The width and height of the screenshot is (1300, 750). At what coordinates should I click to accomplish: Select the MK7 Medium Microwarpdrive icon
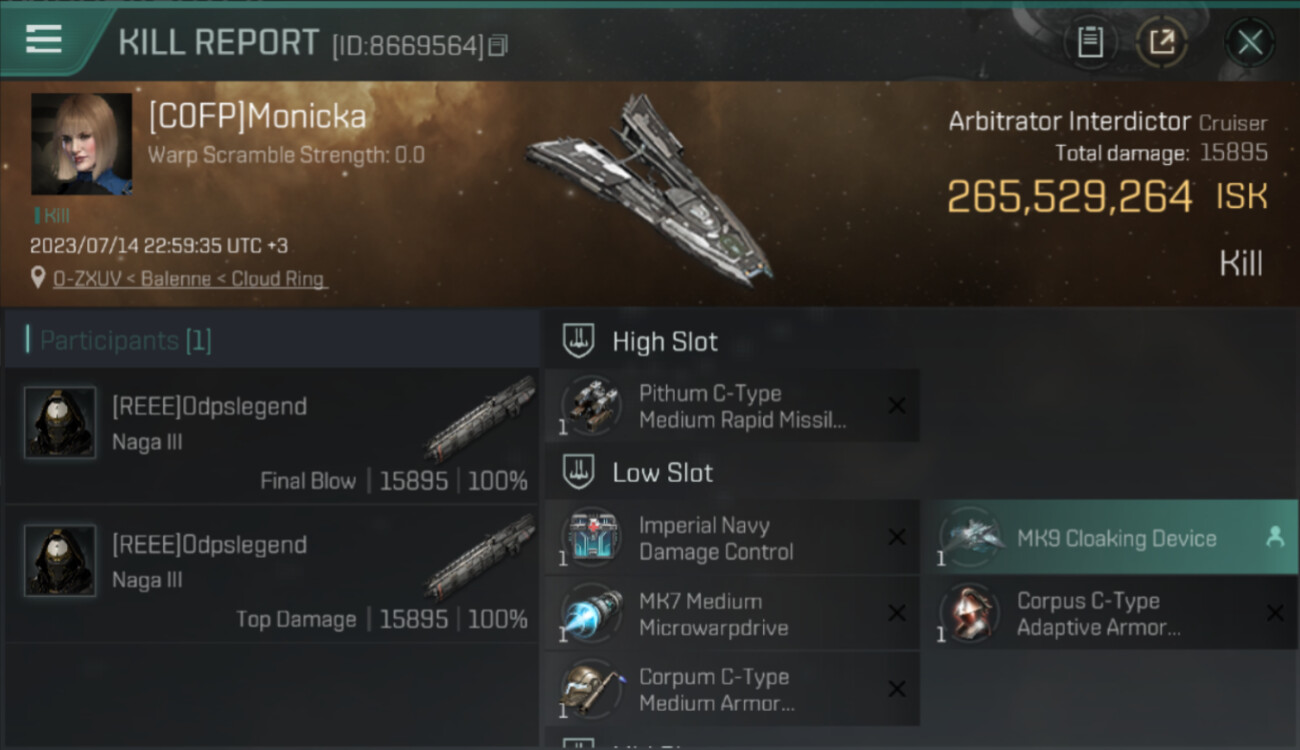tap(591, 614)
